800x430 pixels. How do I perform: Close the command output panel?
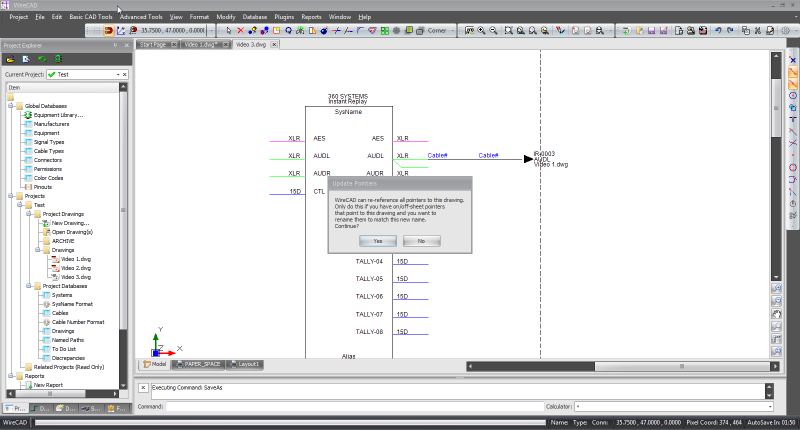[x=143, y=388]
